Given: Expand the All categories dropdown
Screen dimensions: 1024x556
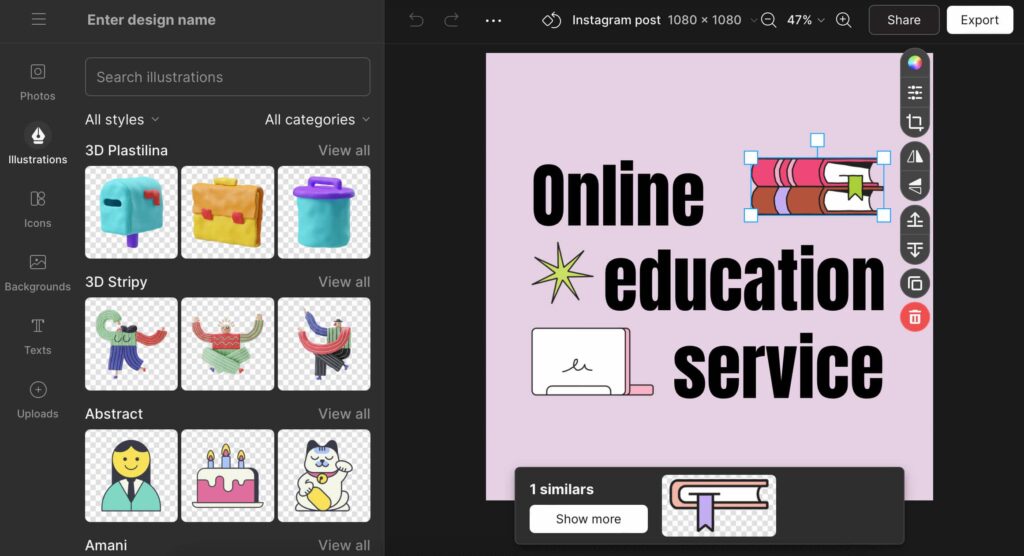Looking at the screenshot, I should click(316, 120).
